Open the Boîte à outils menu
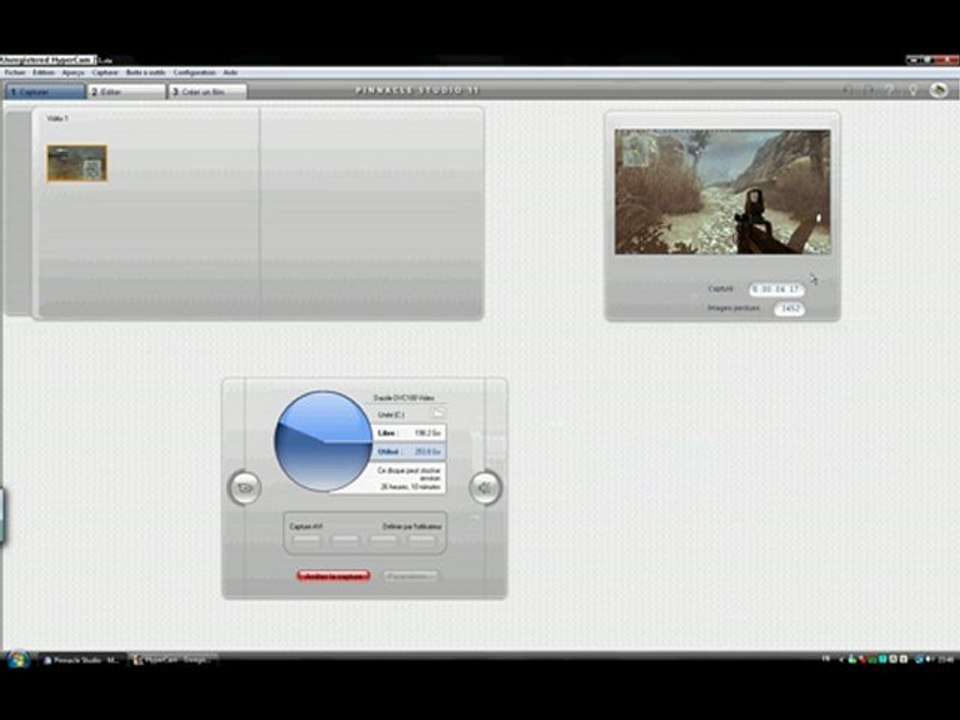960x720 pixels. click(146, 73)
